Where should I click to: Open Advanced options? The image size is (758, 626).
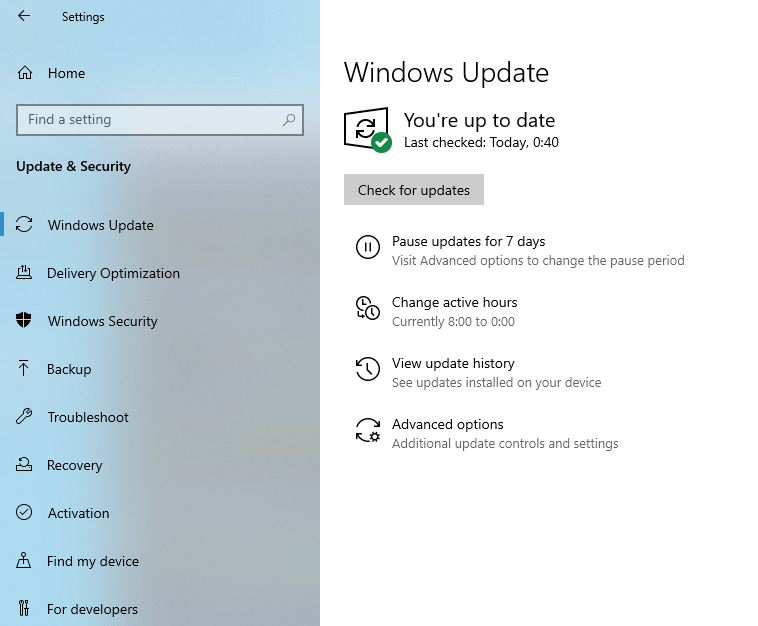tap(448, 424)
